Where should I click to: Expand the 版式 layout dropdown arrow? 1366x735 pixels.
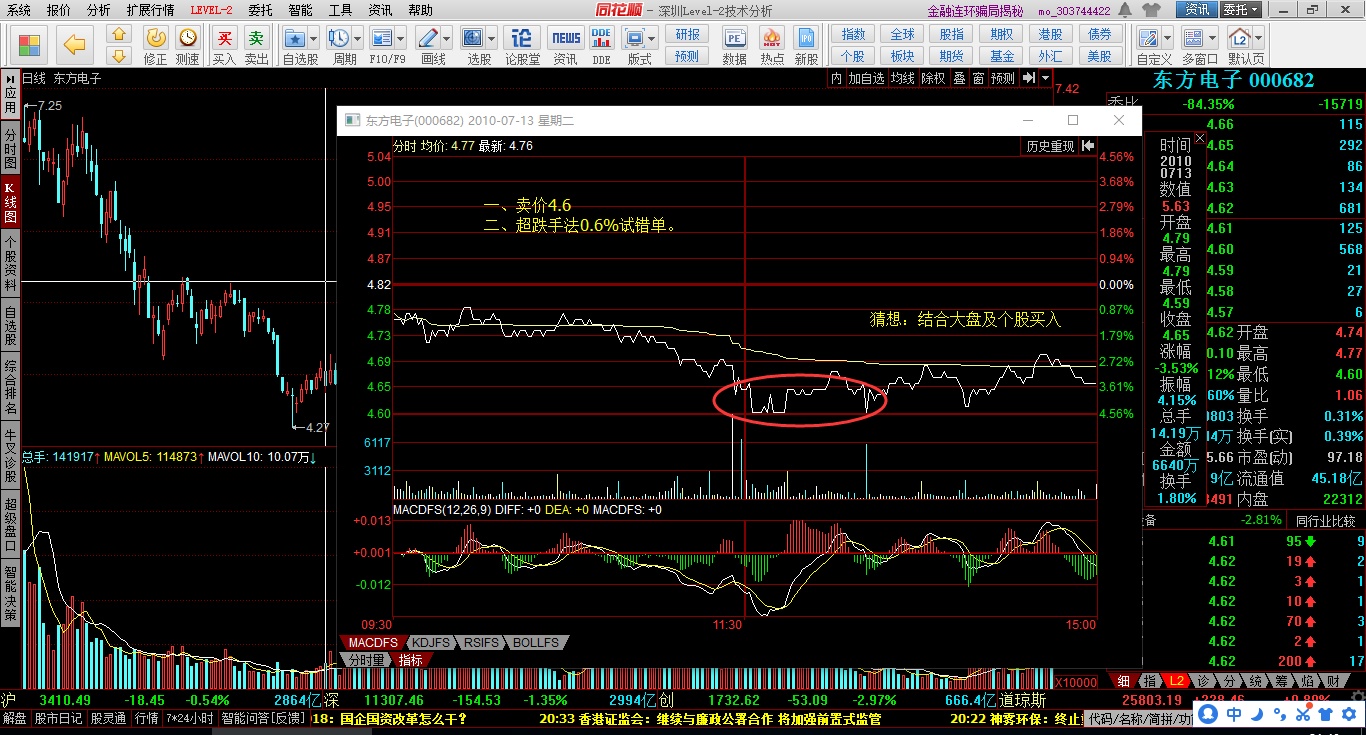point(650,38)
